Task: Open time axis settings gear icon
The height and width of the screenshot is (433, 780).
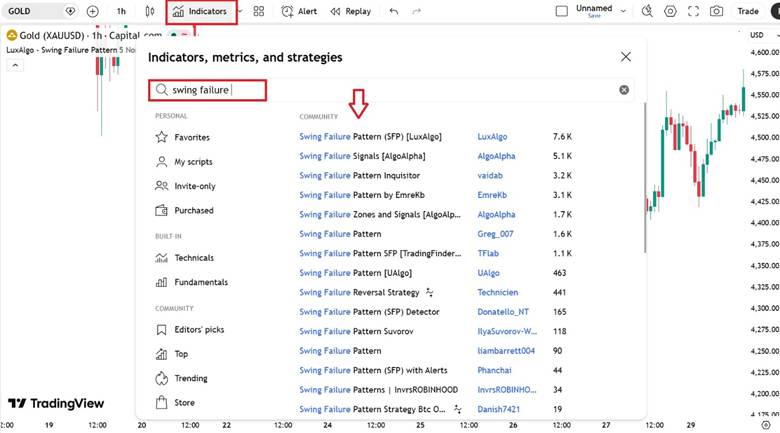Action: (766, 425)
